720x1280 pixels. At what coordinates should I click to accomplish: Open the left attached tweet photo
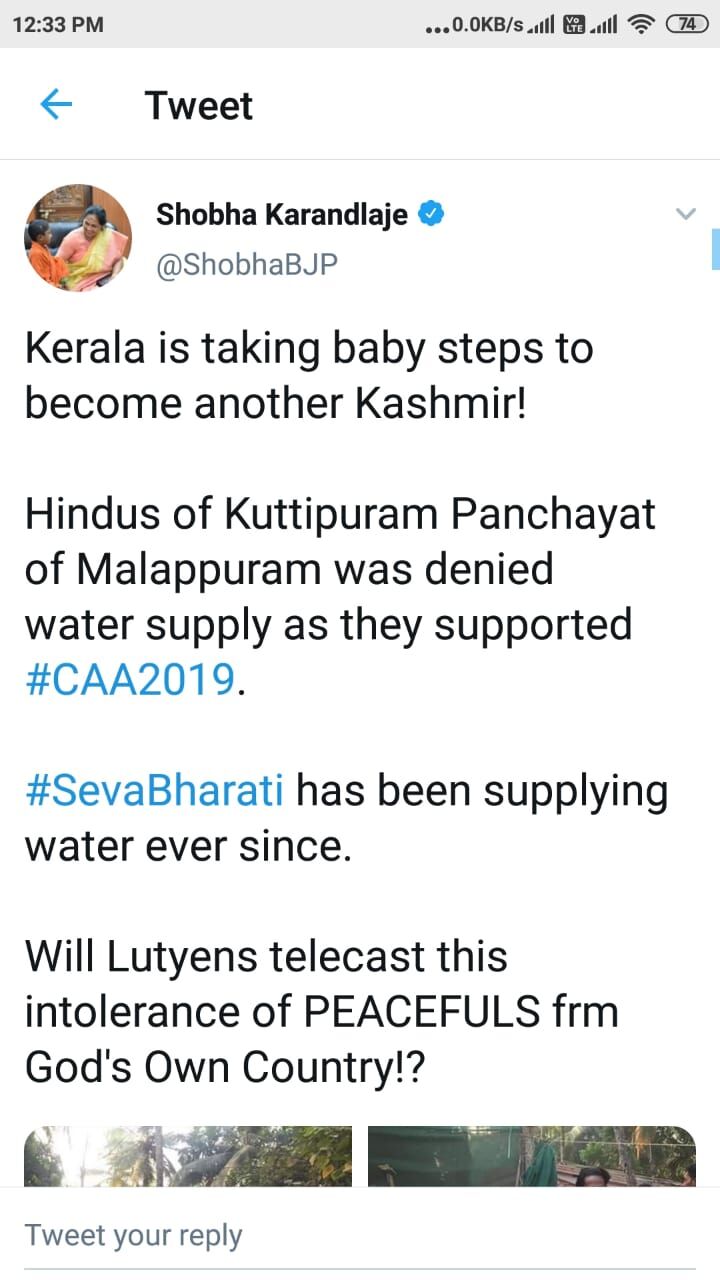188,1156
